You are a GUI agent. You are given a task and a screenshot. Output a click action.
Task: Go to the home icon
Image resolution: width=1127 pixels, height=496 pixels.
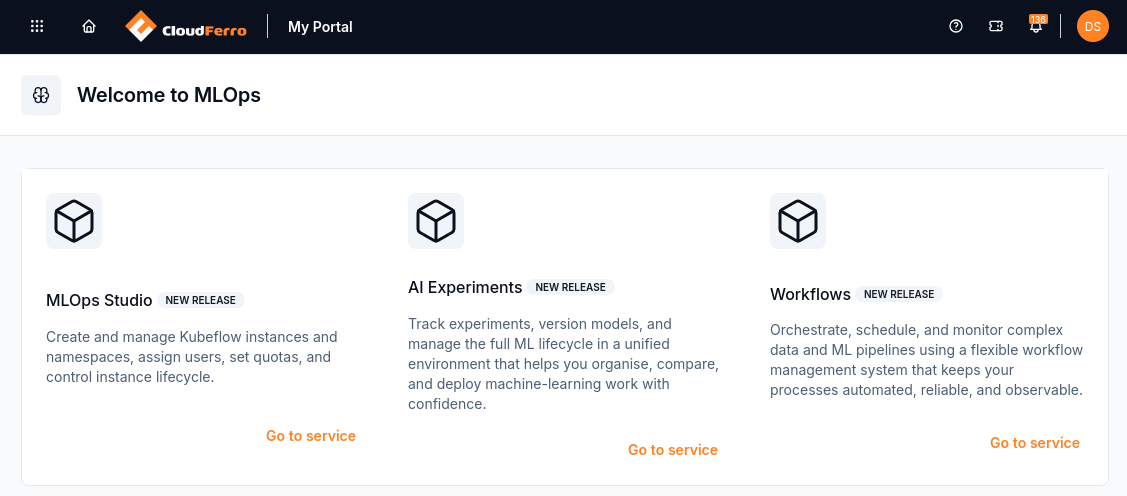pyautogui.click(x=89, y=27)
